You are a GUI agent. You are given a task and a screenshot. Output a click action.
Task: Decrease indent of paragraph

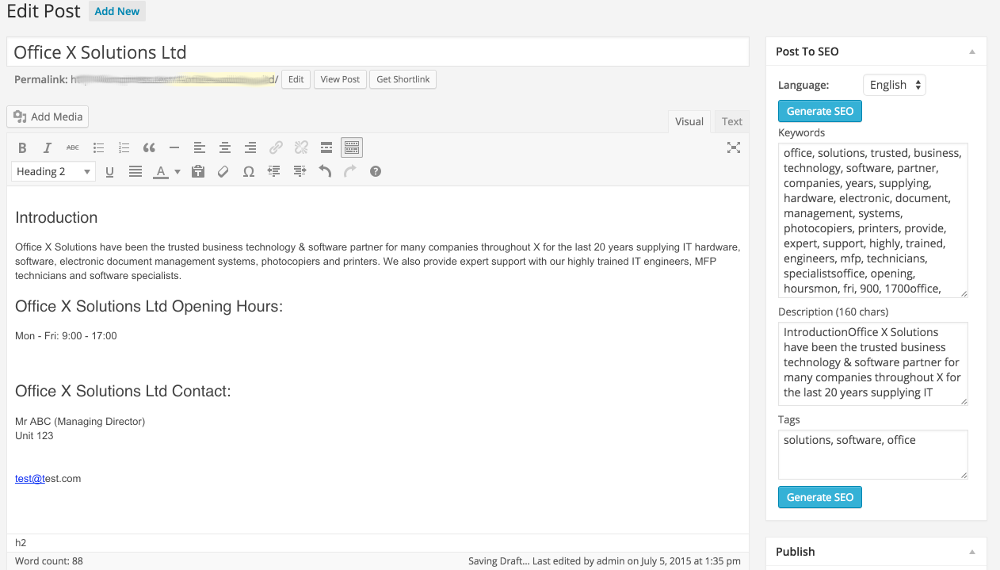coord(274,172)
